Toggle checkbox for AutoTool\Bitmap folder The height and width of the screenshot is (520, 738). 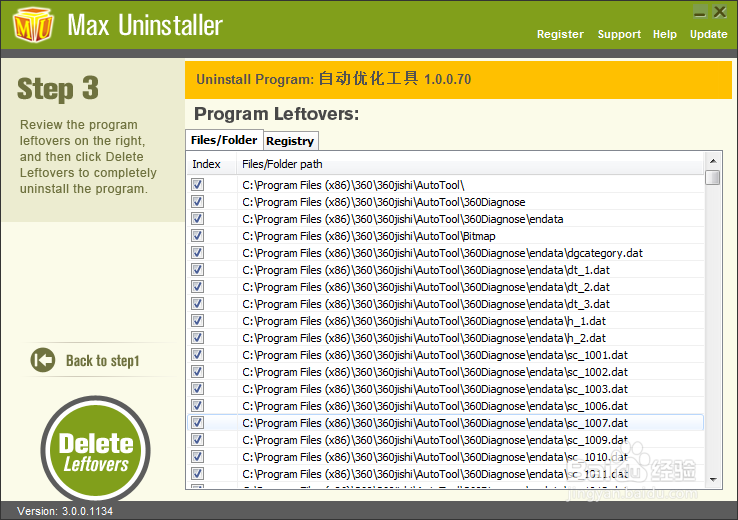click(198, 235)
